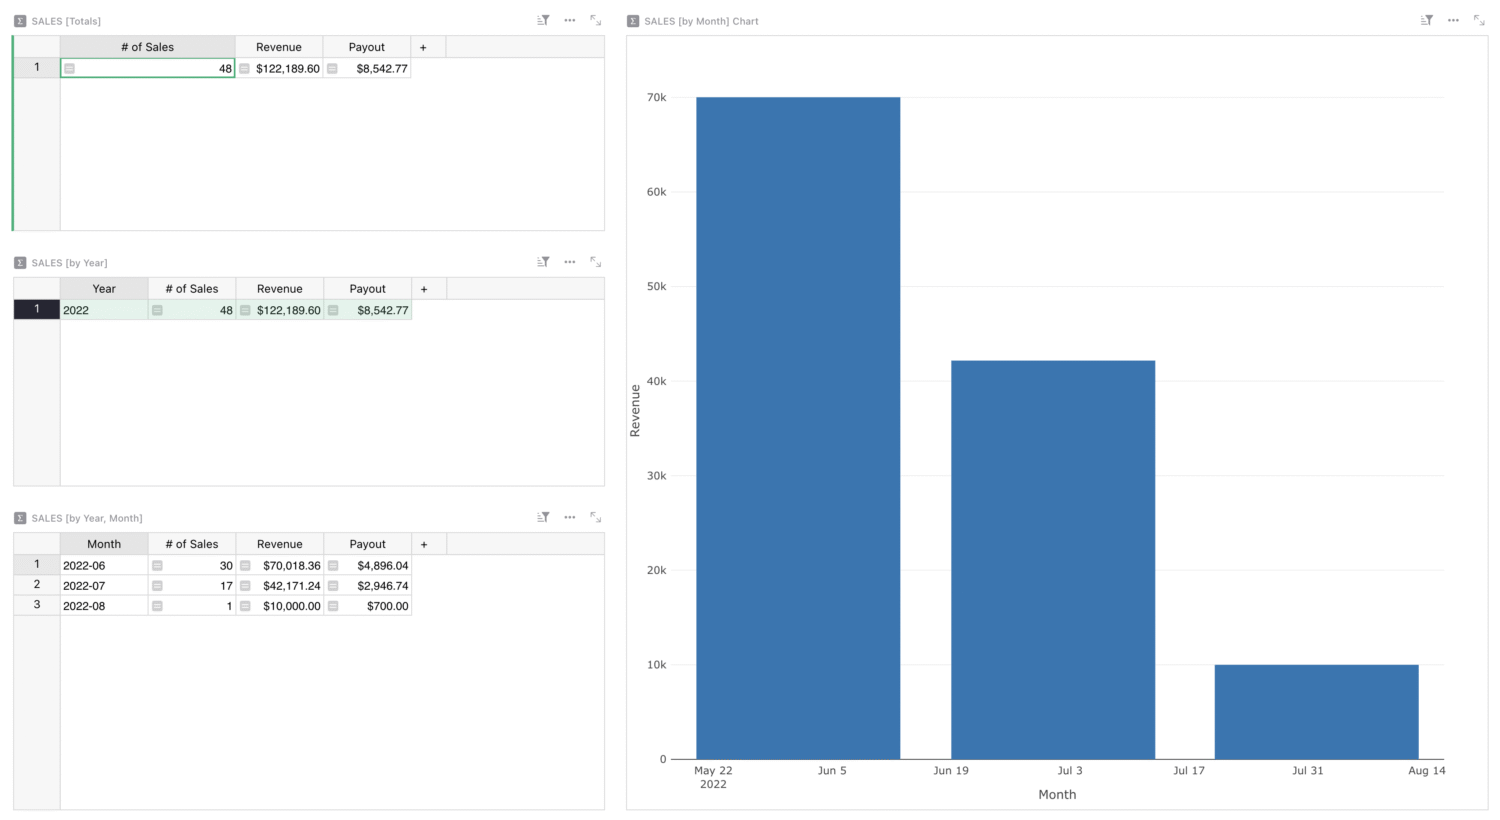Select row number 3 in the monthly table
Image resolution: width=1500 pixels, height=820 pixels.
coord(37,605)
